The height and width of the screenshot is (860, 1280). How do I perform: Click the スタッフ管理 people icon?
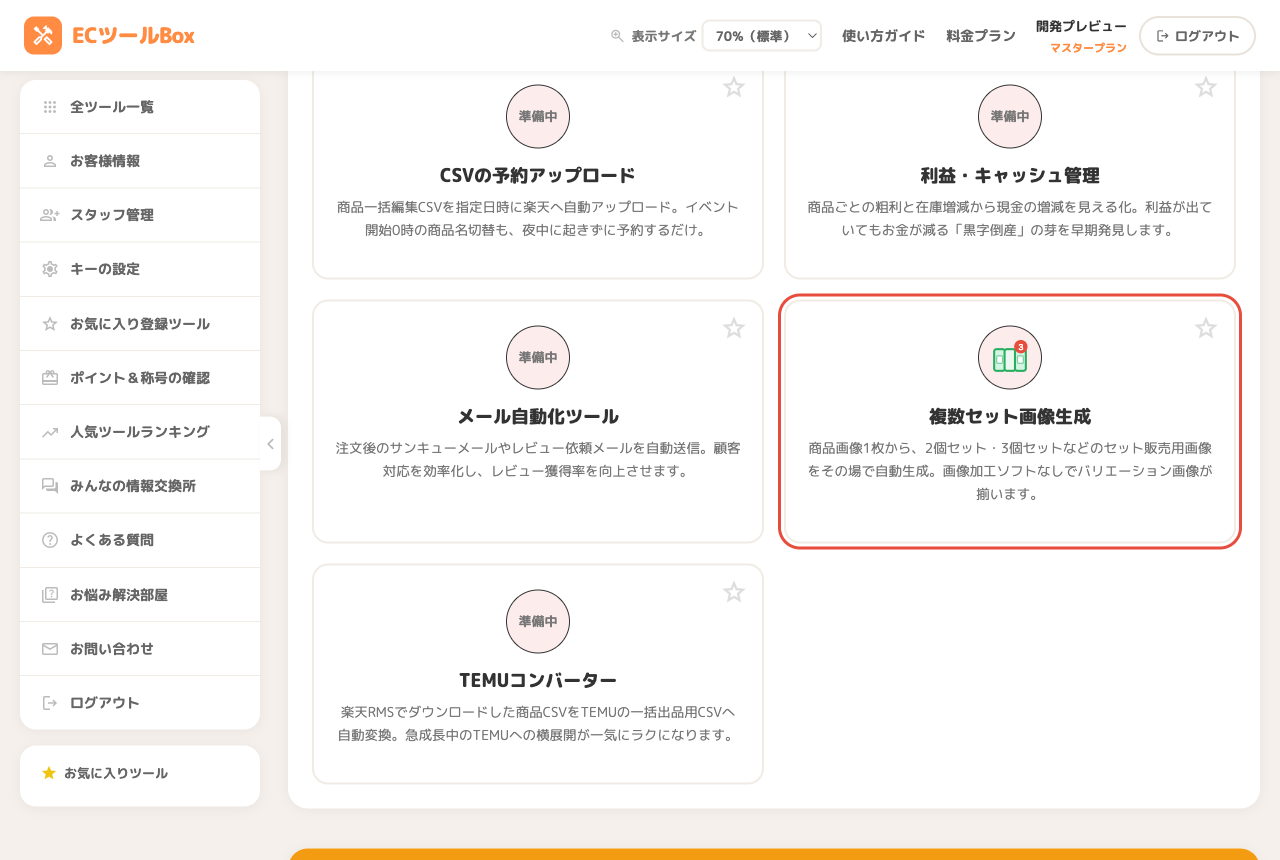pyautogui.click(x=50, y=215)
